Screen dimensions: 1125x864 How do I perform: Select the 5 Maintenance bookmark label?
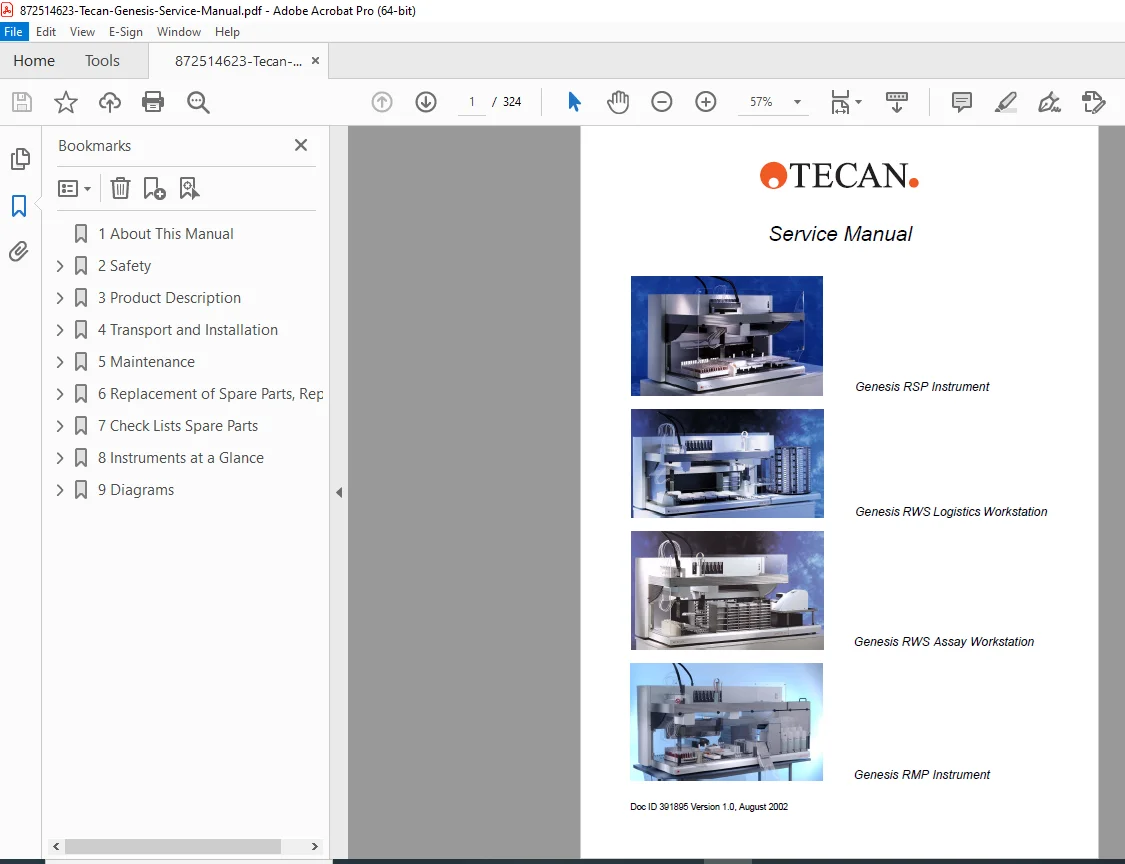pyautogui.click(x=146, y=362)
